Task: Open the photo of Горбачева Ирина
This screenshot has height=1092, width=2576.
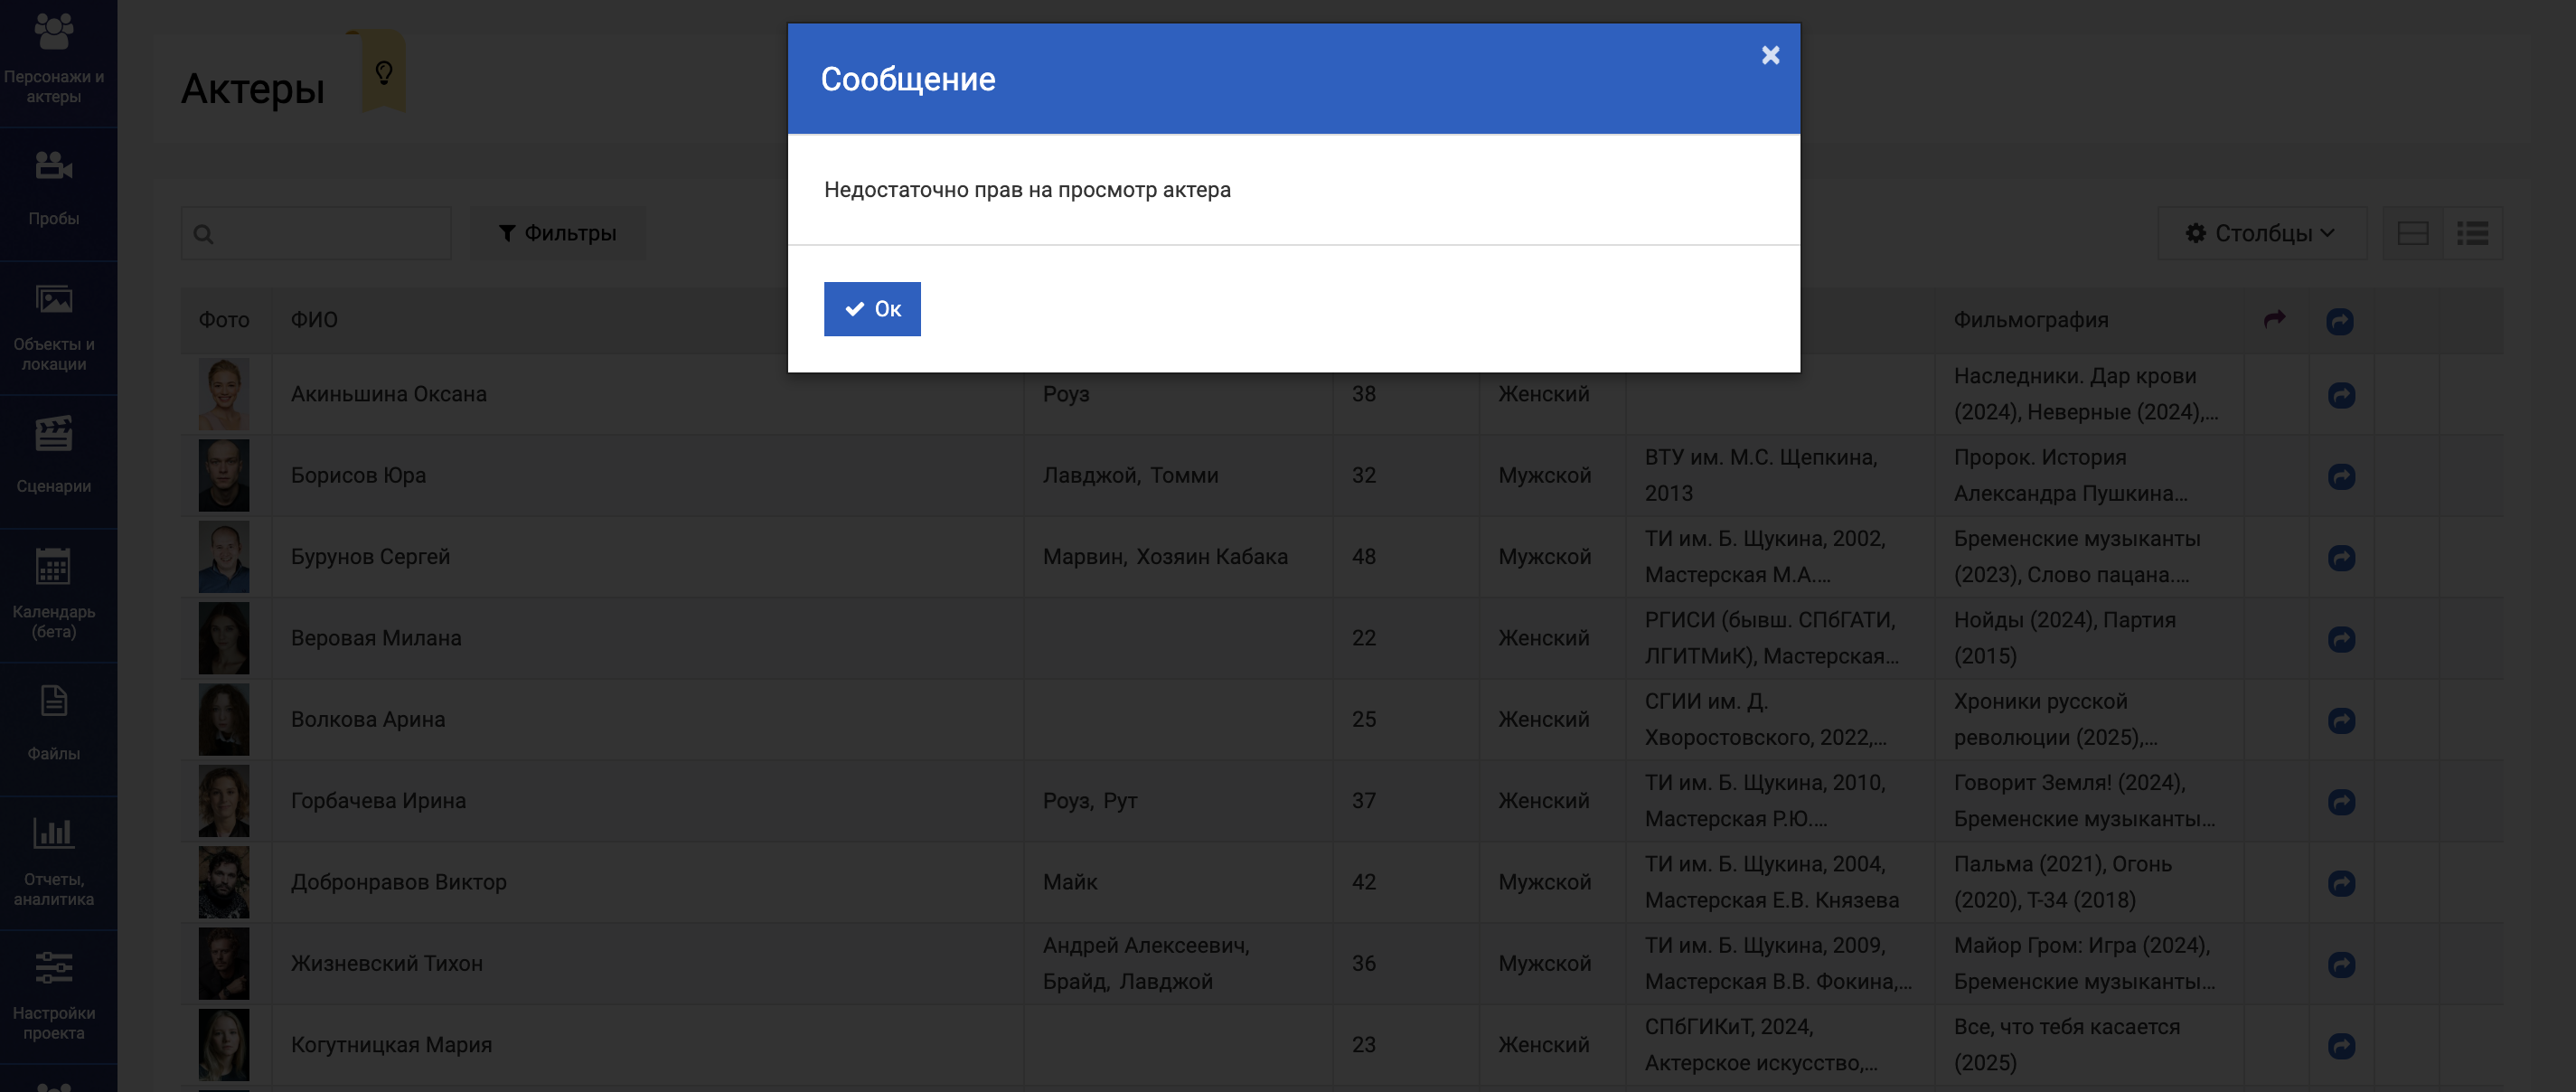Action: tap(224, 800)
